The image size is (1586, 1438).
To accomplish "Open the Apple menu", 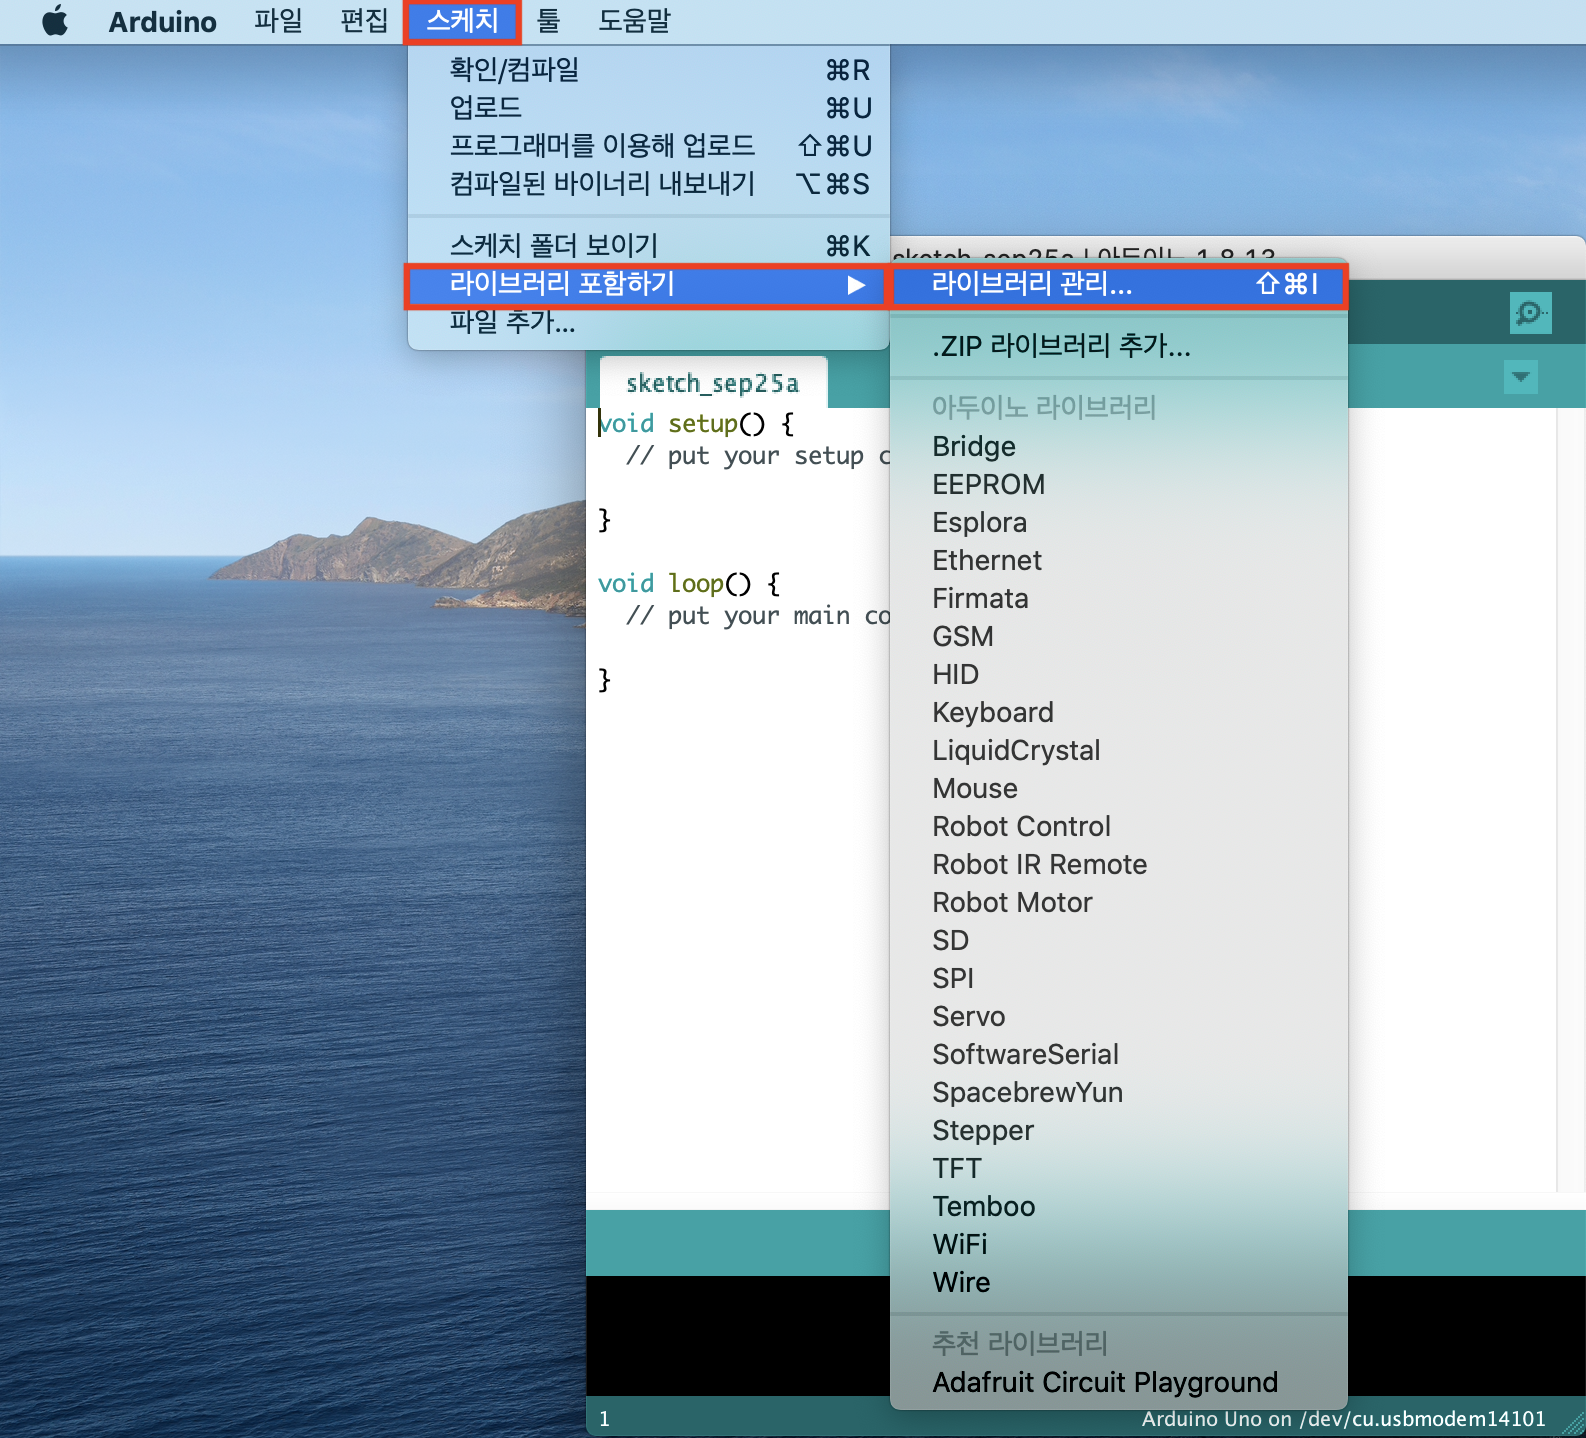I will point(56,21).
